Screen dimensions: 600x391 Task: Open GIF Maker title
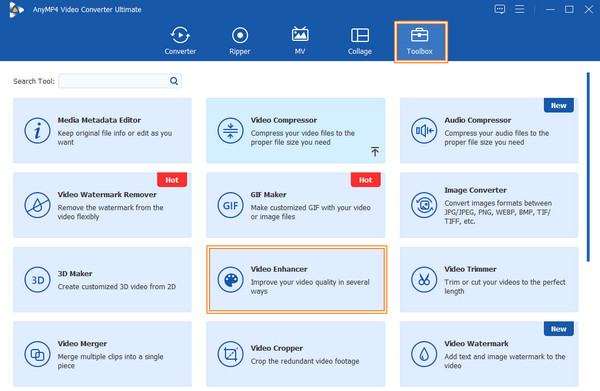(x=268, y=195)
